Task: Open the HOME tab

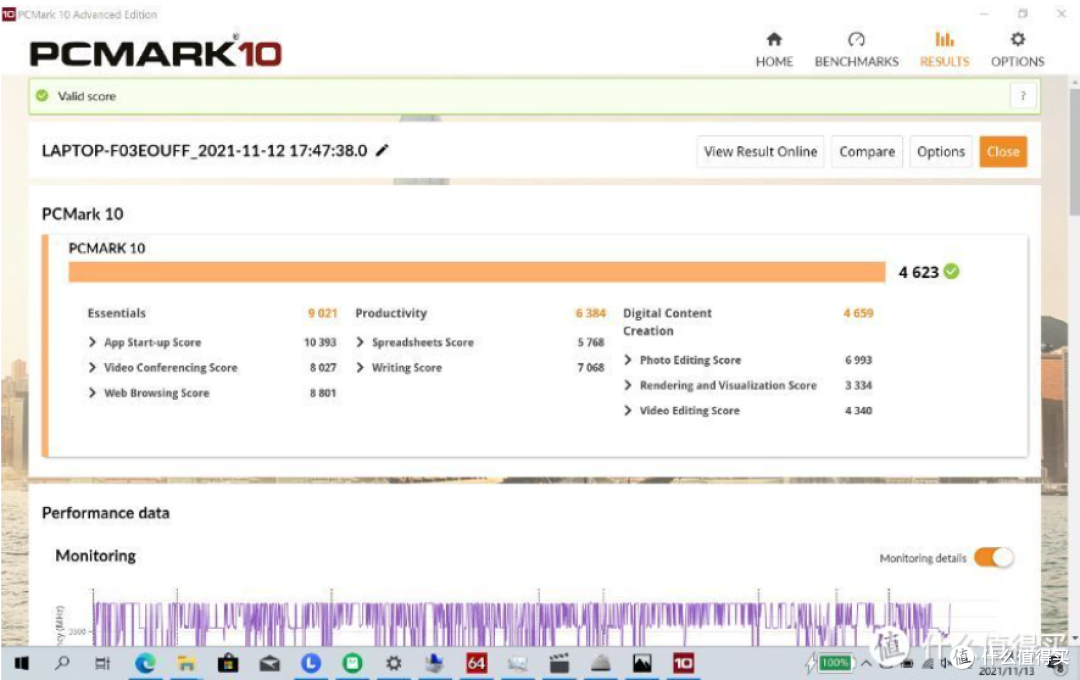Action: (774, 50)
